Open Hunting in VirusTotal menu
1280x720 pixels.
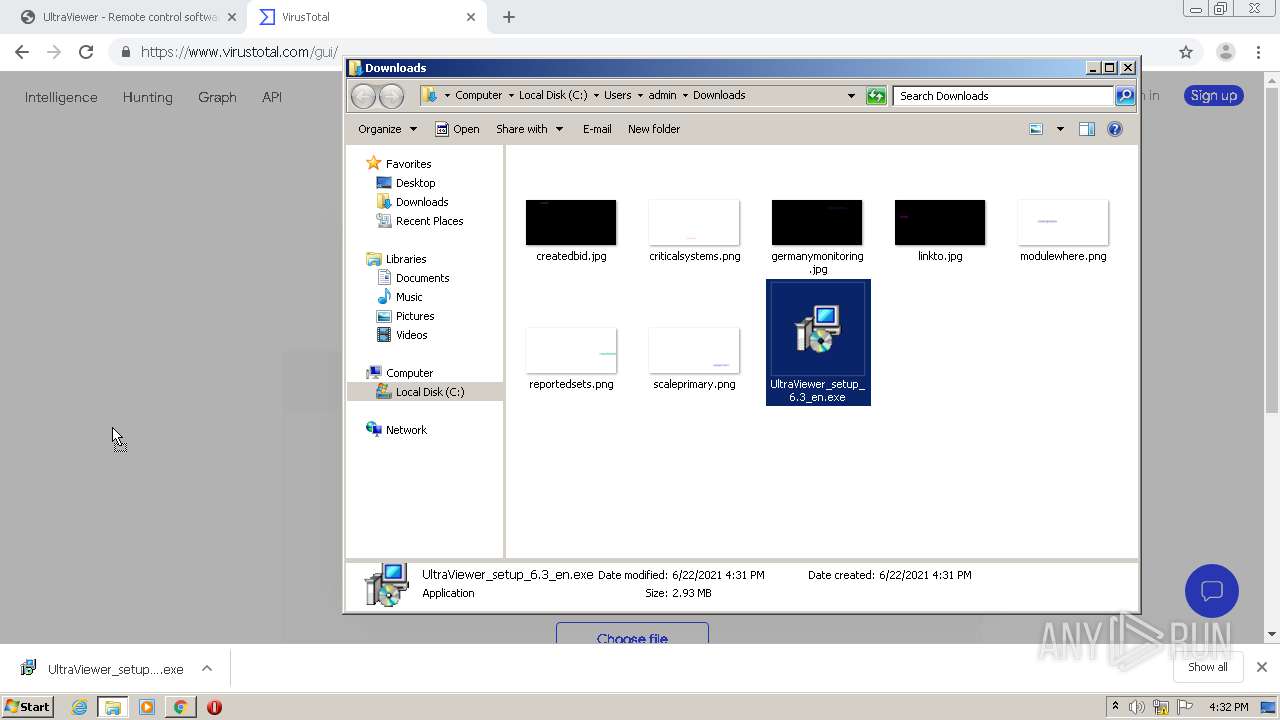pos(148,97)
